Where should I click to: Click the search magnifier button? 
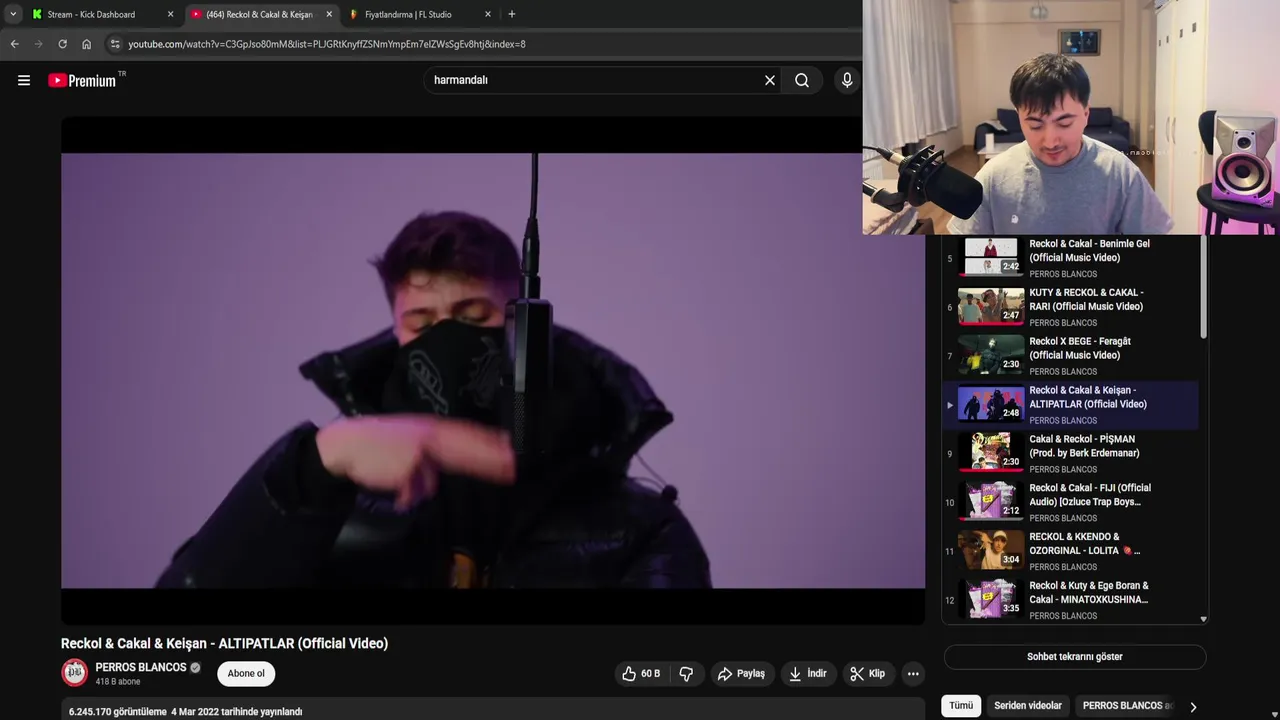[x=802, y=80]
